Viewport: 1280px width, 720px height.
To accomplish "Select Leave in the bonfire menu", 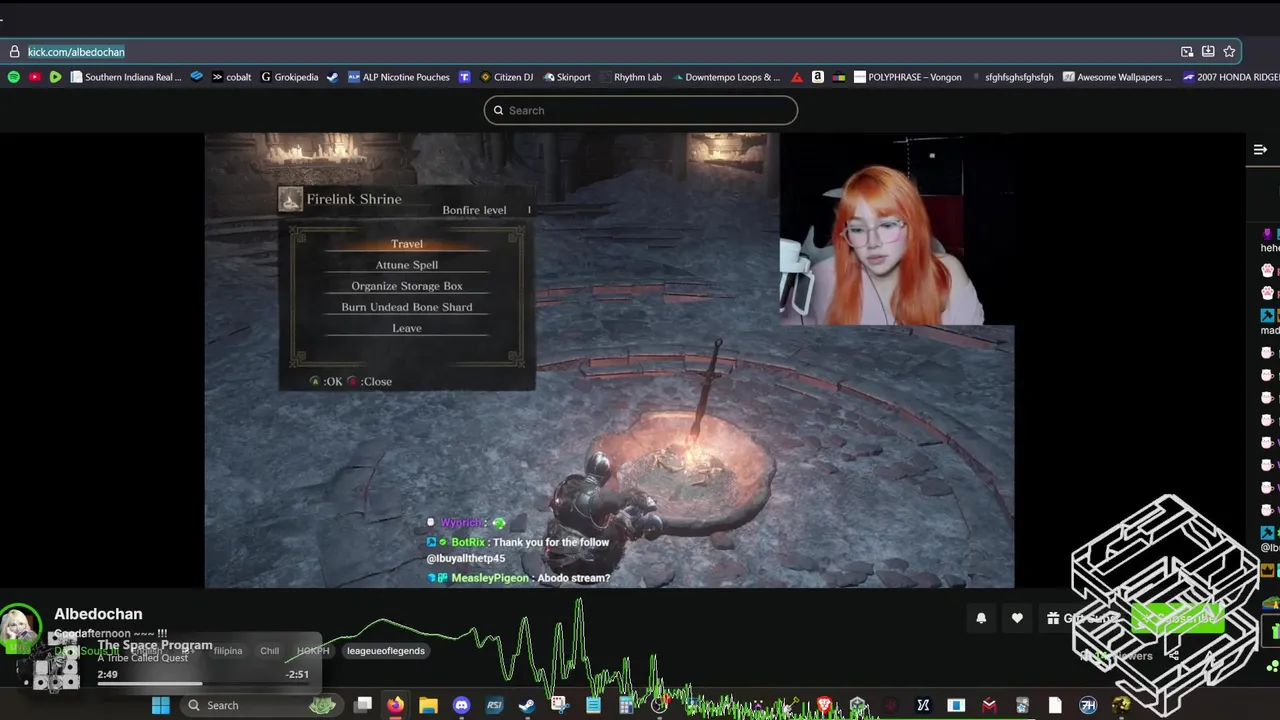I will 407,328.
